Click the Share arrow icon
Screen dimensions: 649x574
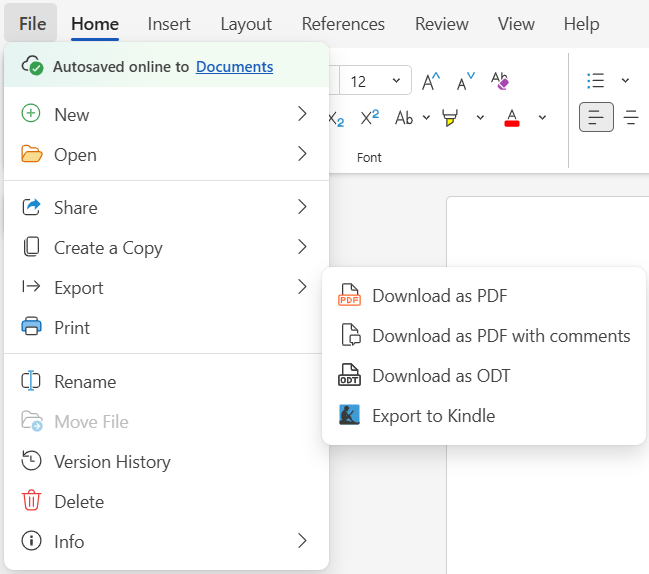[31, 207]
